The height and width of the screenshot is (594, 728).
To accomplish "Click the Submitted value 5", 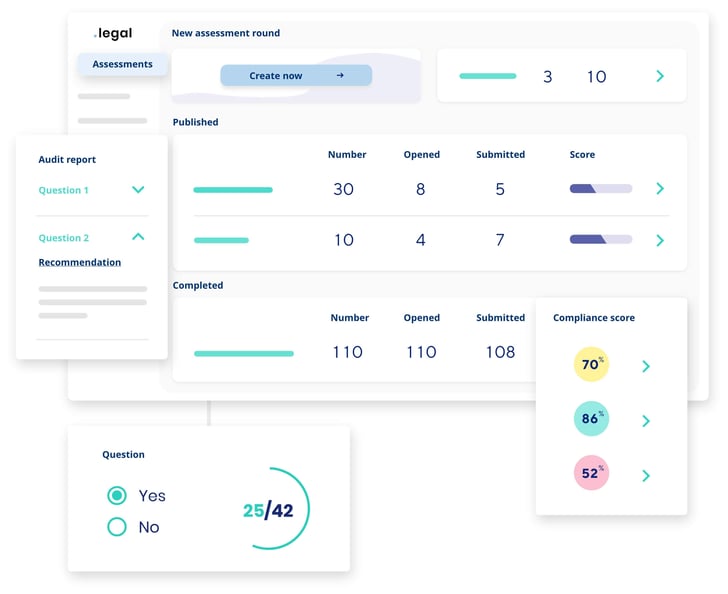I will pos(500,189).
